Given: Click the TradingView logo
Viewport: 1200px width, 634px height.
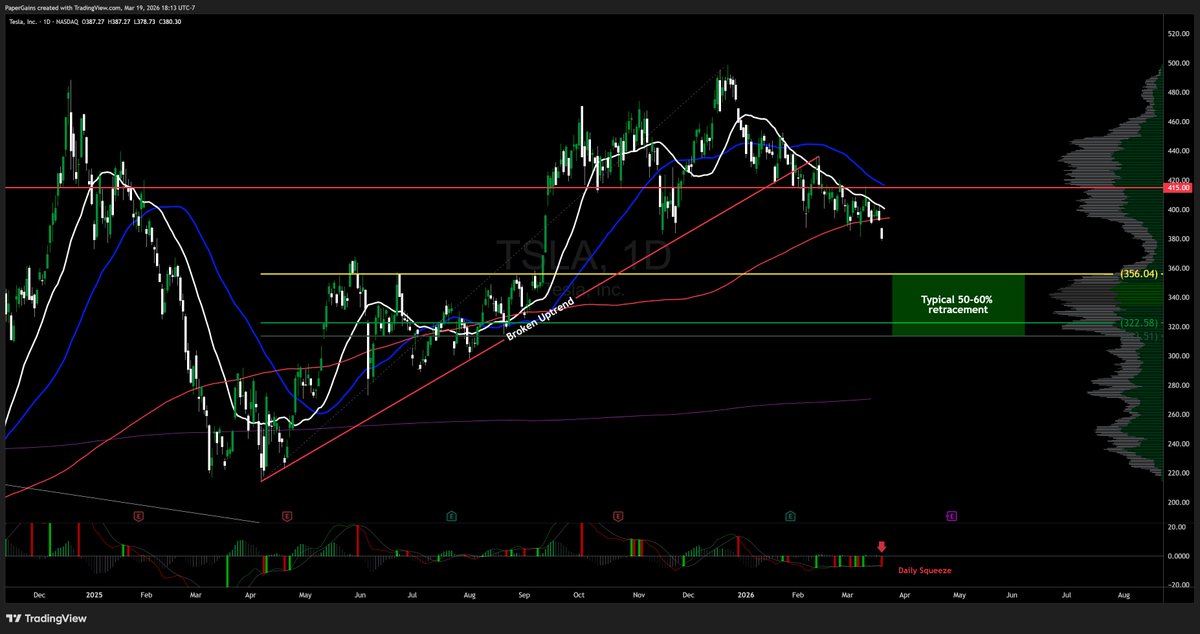Looking at the screenshot, I should pos(48,618).
